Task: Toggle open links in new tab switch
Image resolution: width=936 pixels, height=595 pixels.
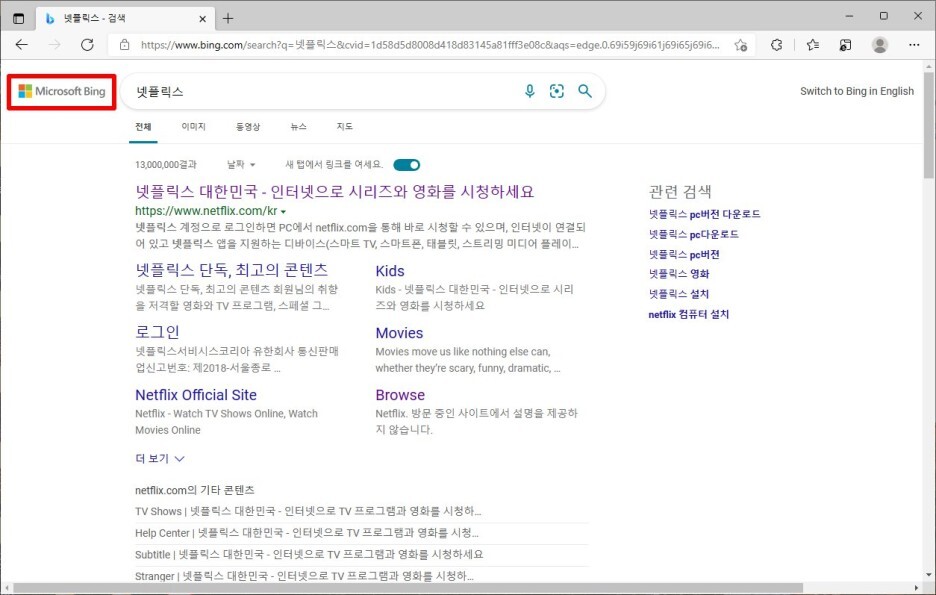Action: pyautogui.click(x=407, y=165)
